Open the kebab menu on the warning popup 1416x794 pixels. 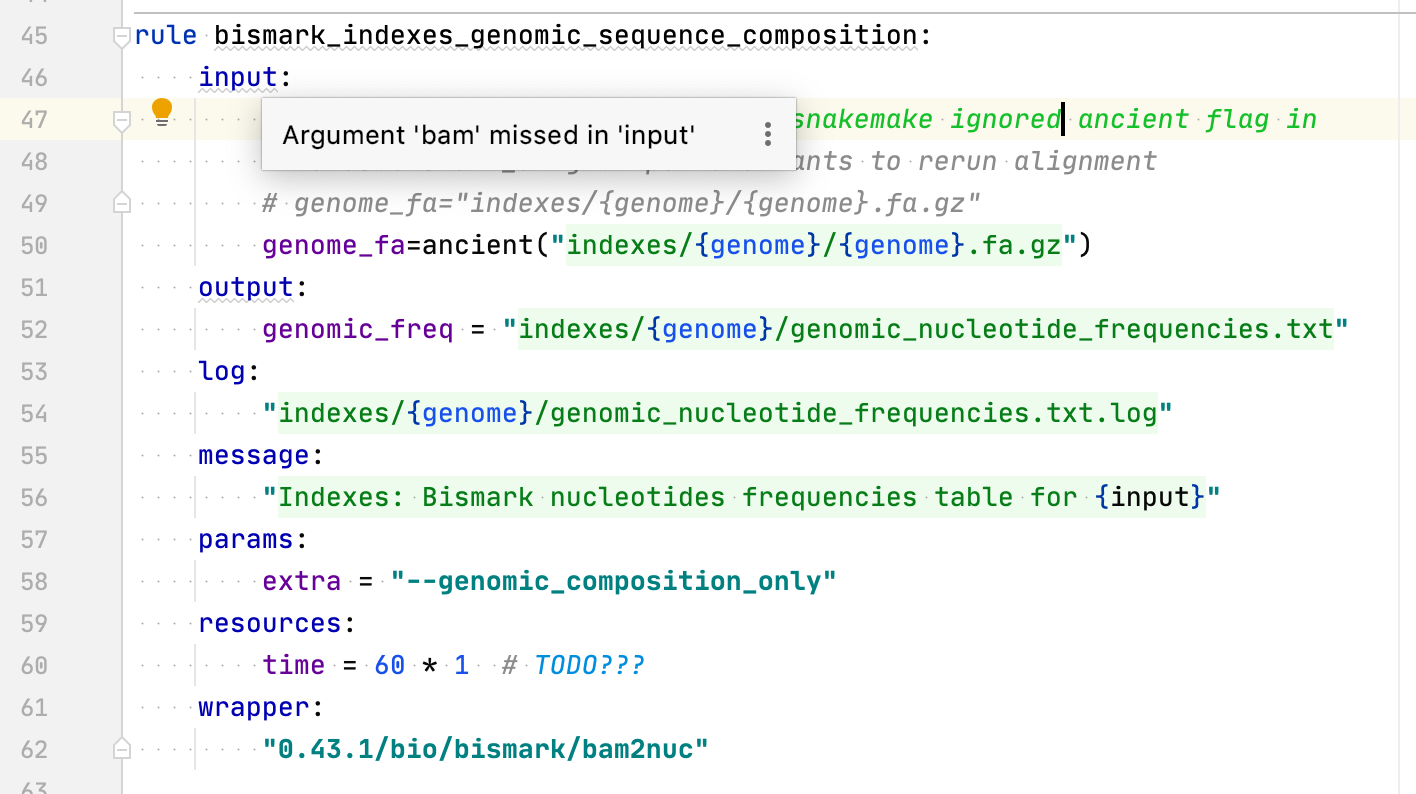pyautogui.click(x=768, y=134)
